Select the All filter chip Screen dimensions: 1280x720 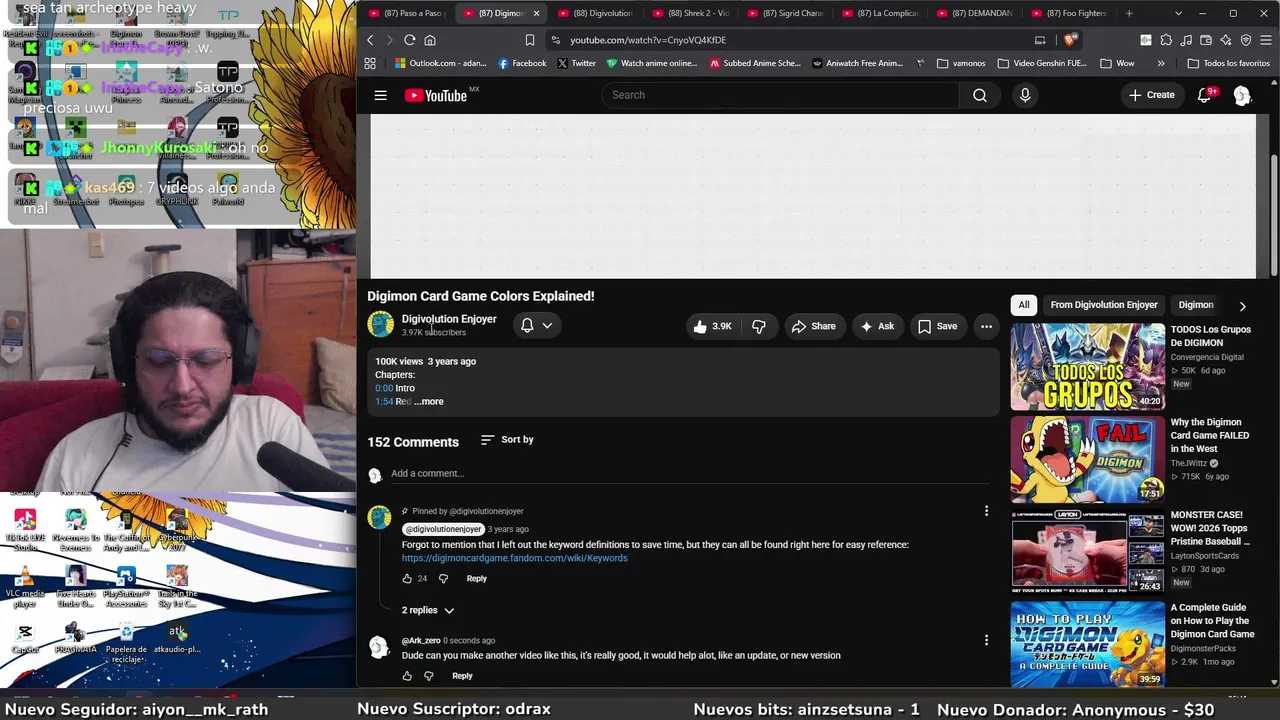(x=1024, y=305)
